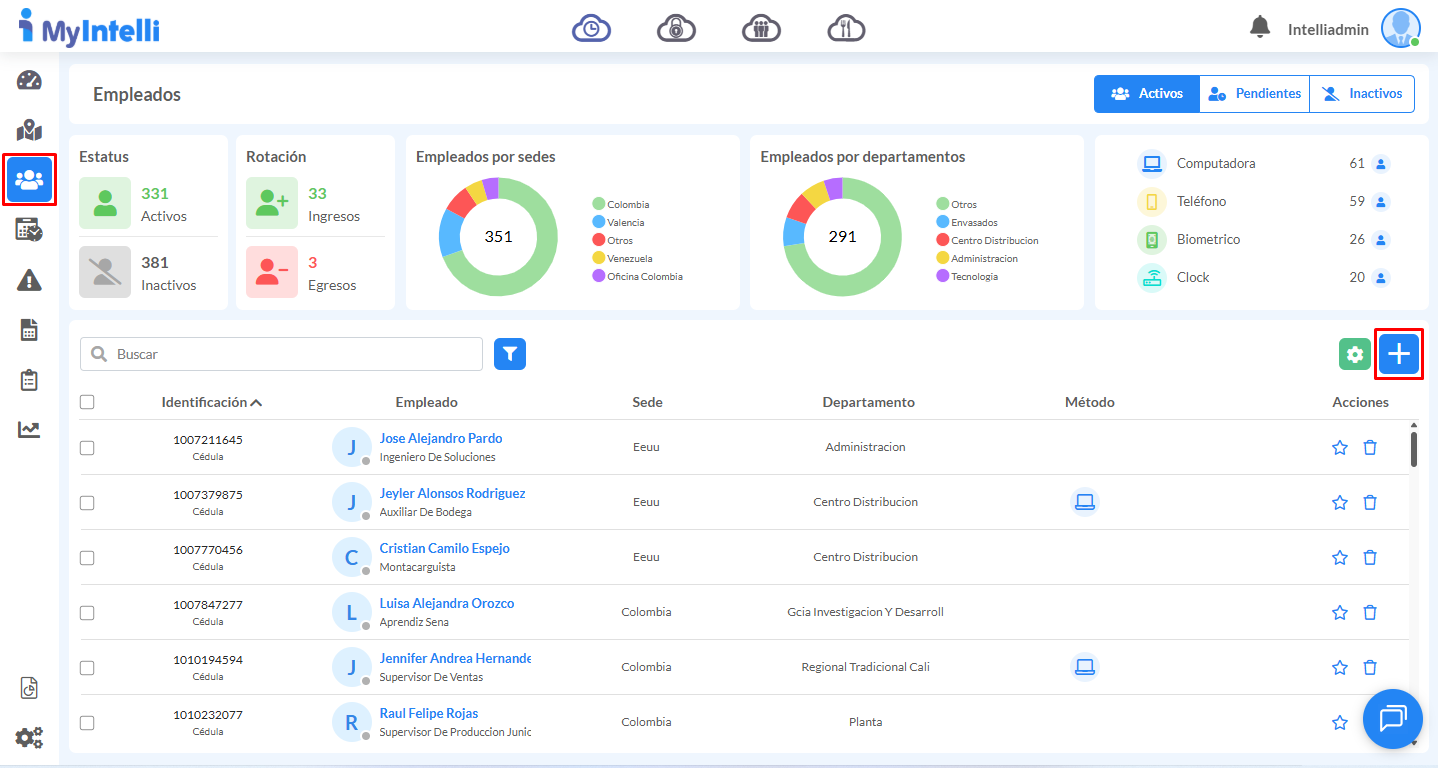Add a new employee with plus button
This screenshot has width=1438, height=768.
click(1398, 354)
